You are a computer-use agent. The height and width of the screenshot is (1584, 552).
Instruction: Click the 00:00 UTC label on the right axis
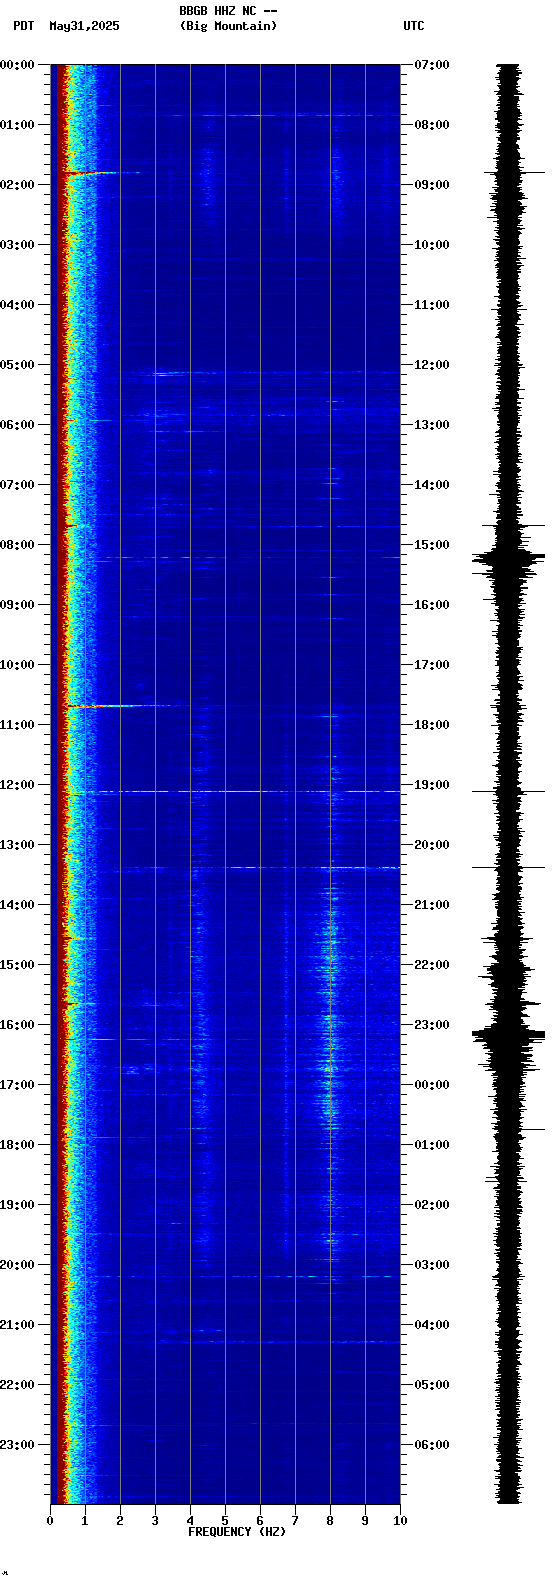[432, 1085]
